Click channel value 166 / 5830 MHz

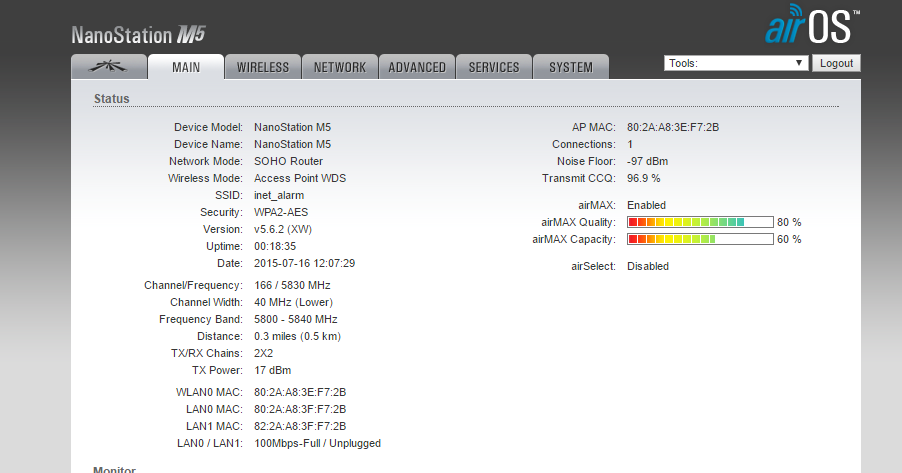(292, 285)
